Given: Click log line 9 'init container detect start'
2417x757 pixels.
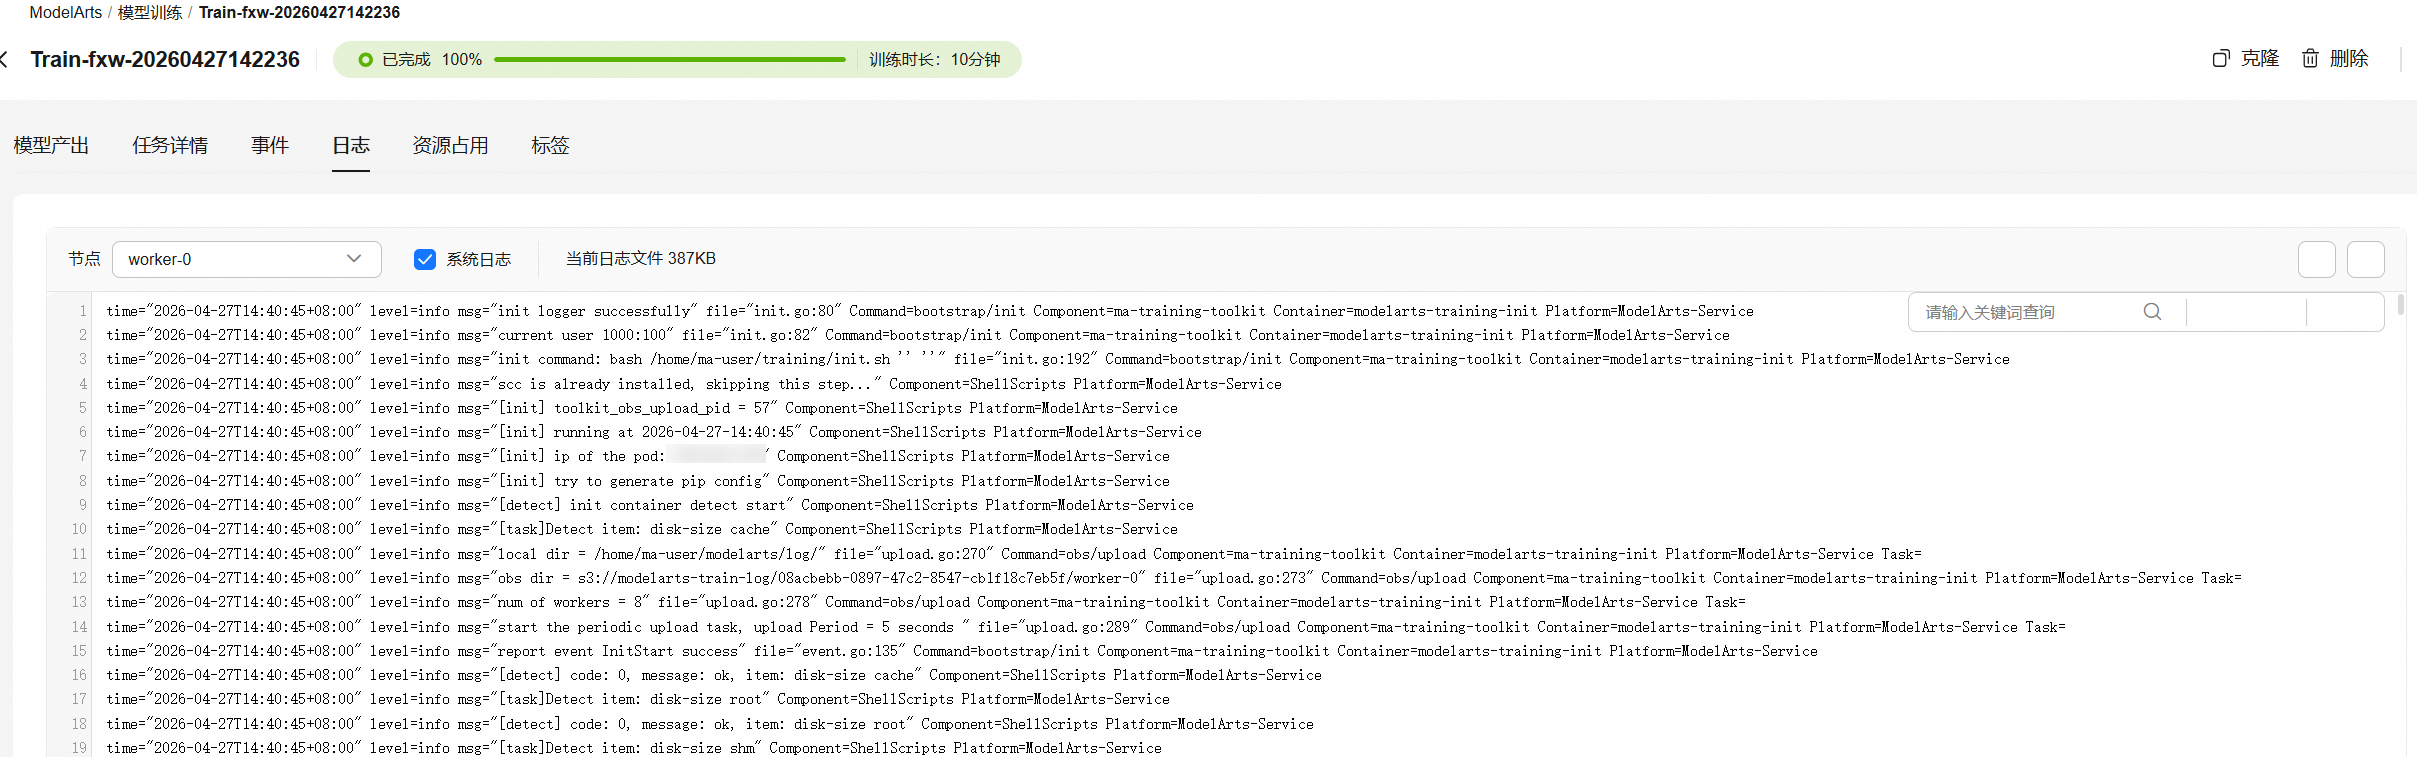Looking at the screenshot, I should [650, 505].
